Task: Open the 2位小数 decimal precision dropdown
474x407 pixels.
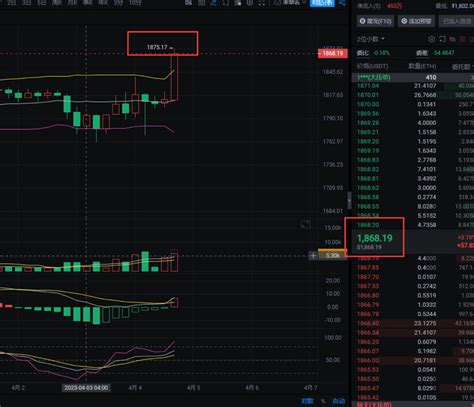Action: 370,39
